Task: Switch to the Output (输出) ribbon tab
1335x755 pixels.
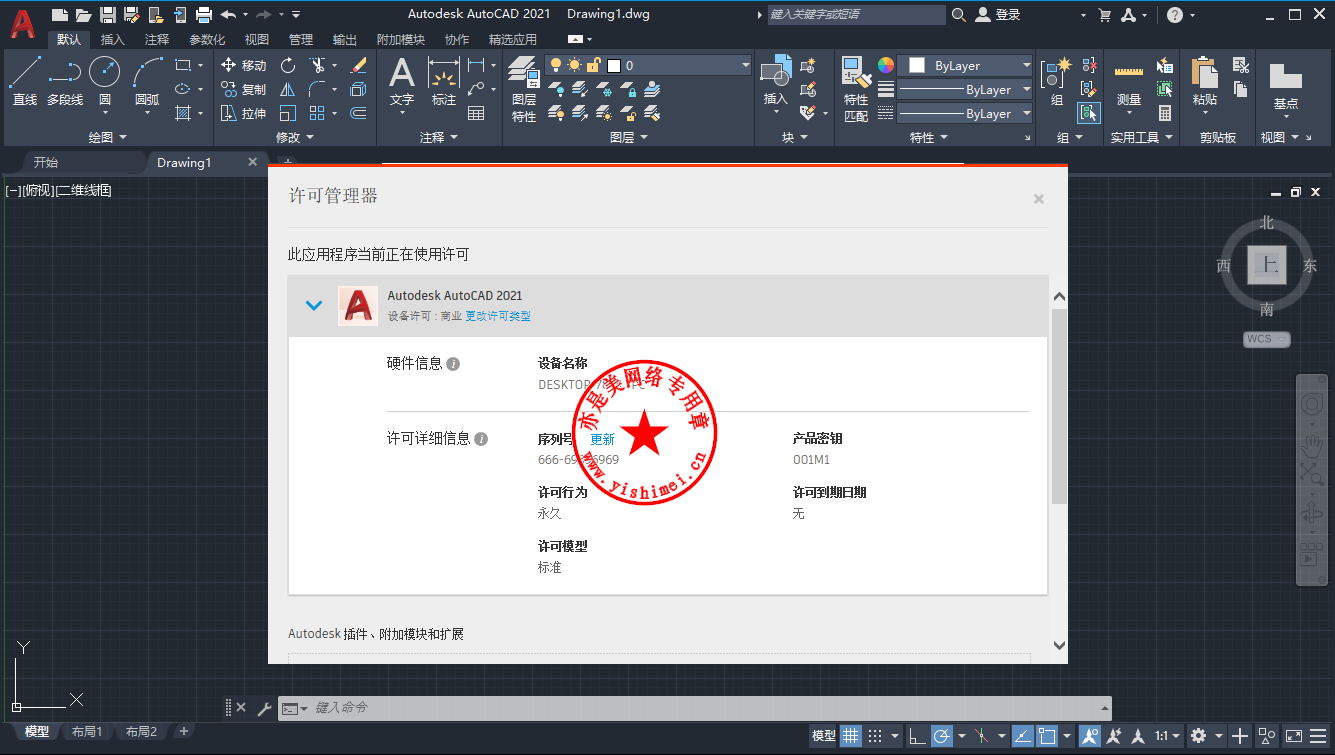Action: click(x=345, y=40)
